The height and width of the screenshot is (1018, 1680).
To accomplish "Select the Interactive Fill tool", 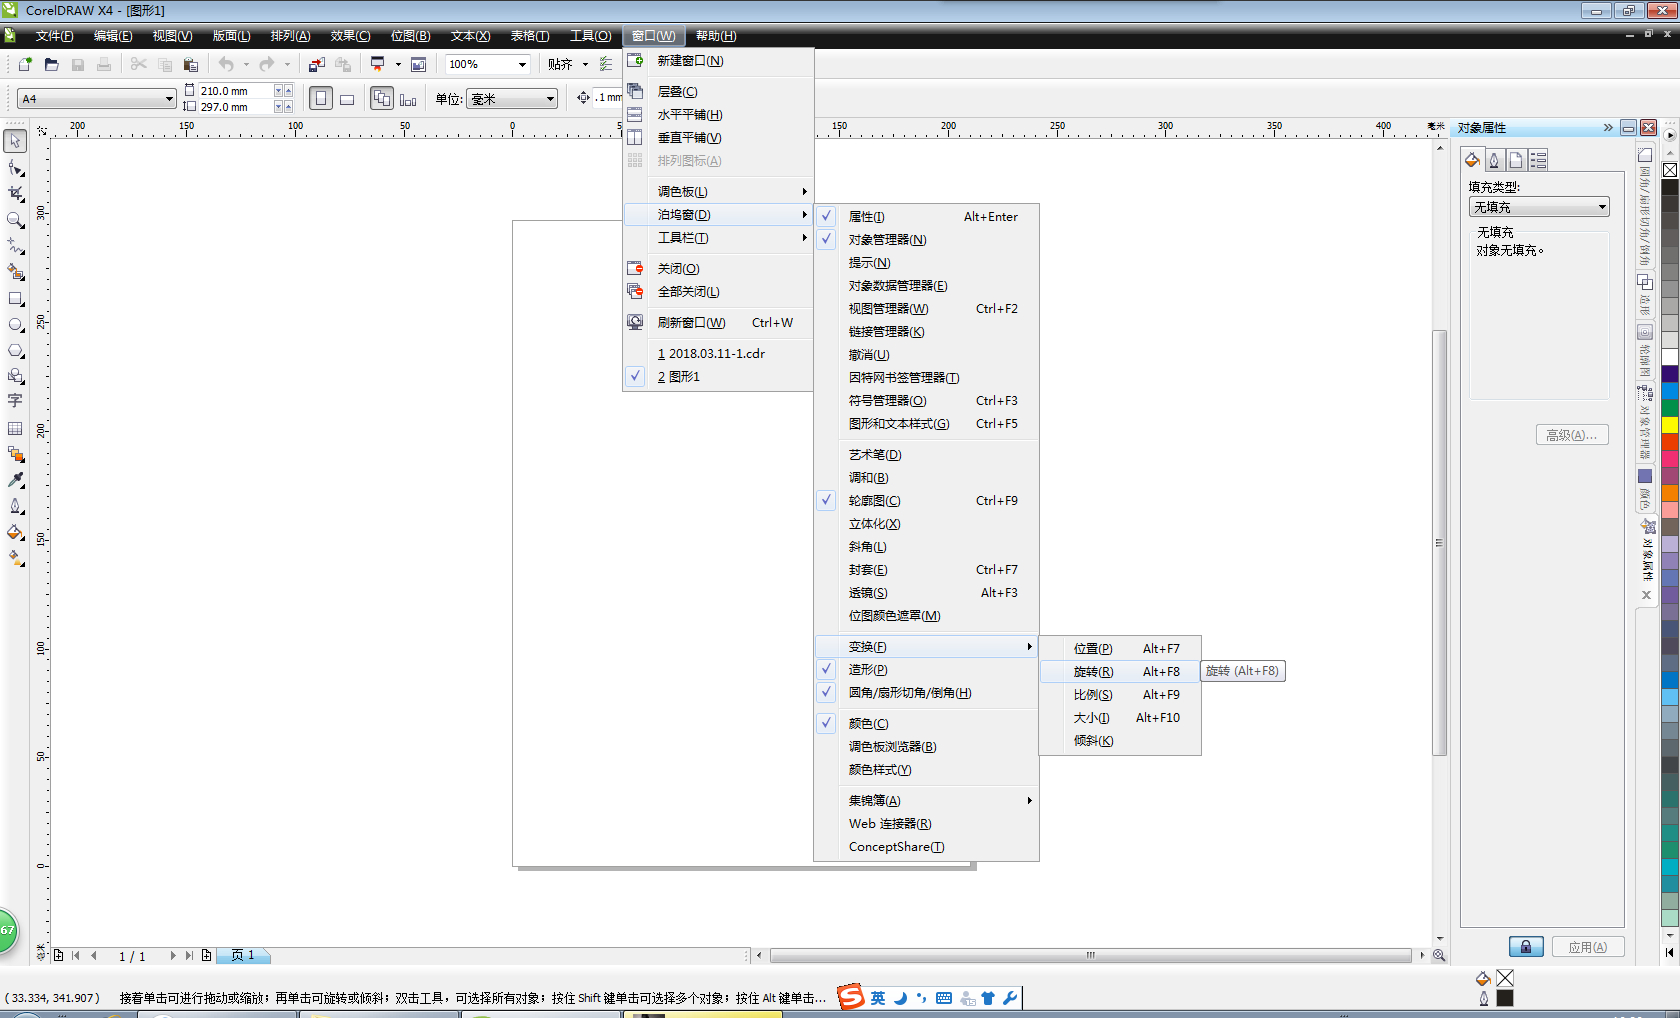I will pyautogui.click(x=15, y=558).
